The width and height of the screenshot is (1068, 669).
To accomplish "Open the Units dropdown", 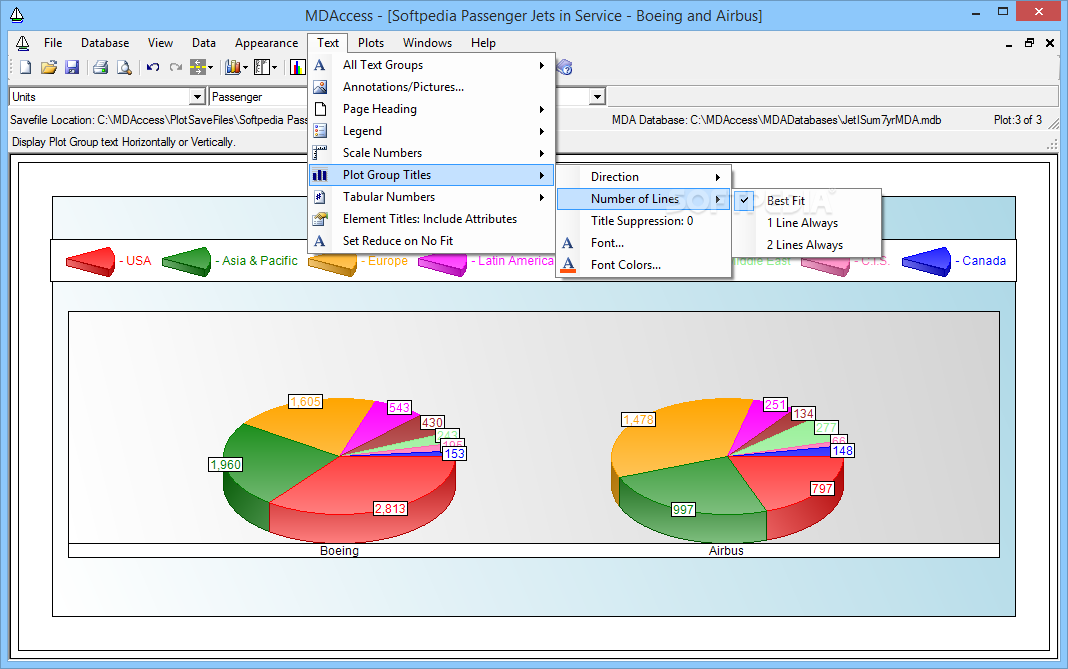I will tap(197, 97).
